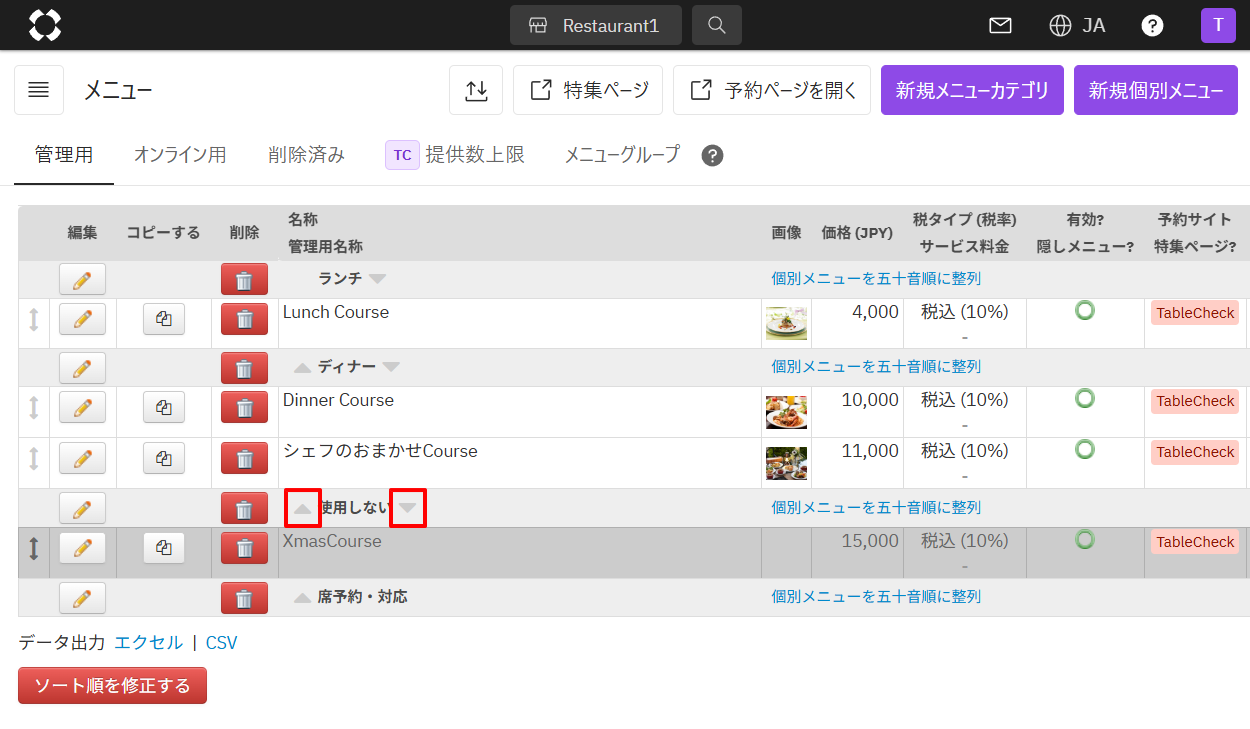Click 予約ページを開く button
1250x729 pixels.
pyautogui.click(x=772, y=90)
